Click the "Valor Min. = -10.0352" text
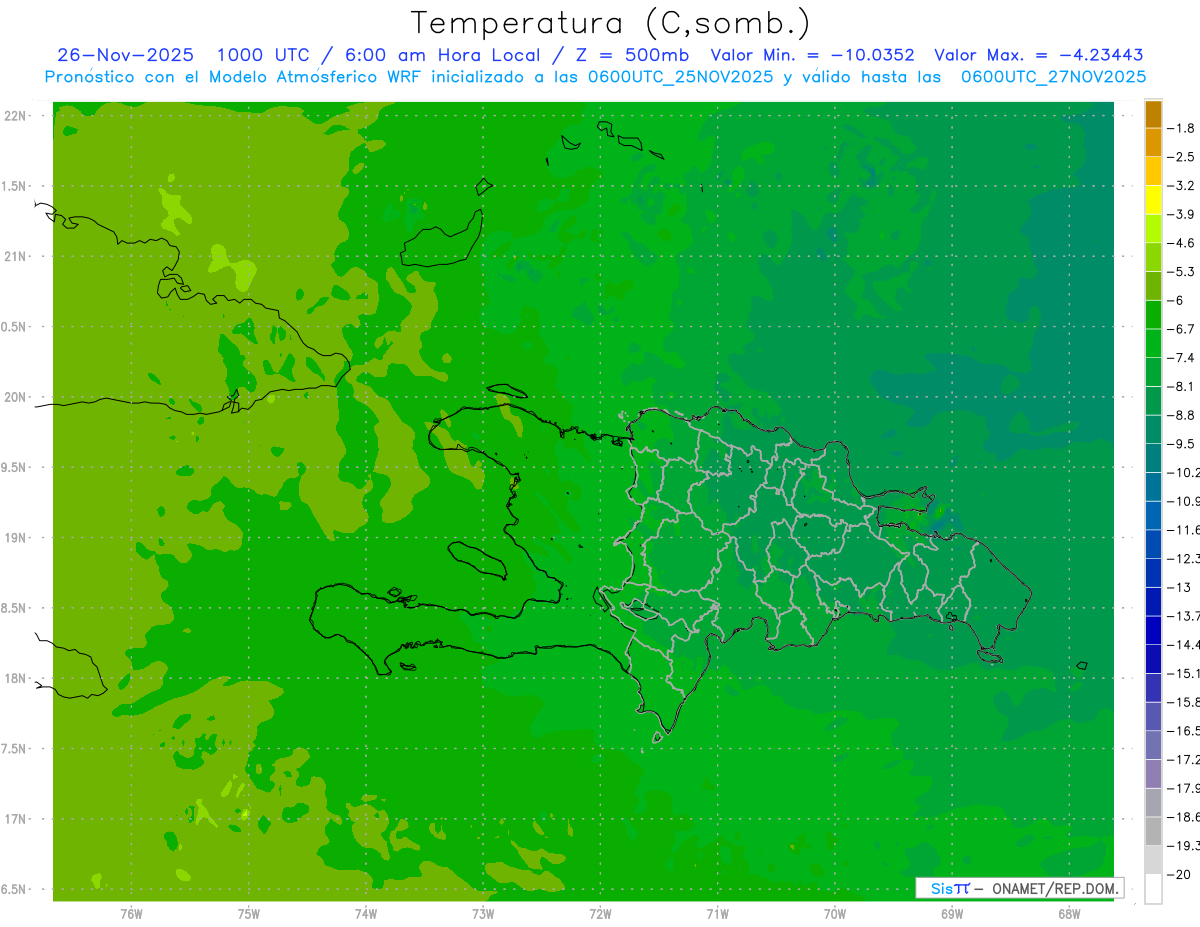 point(811,55)
